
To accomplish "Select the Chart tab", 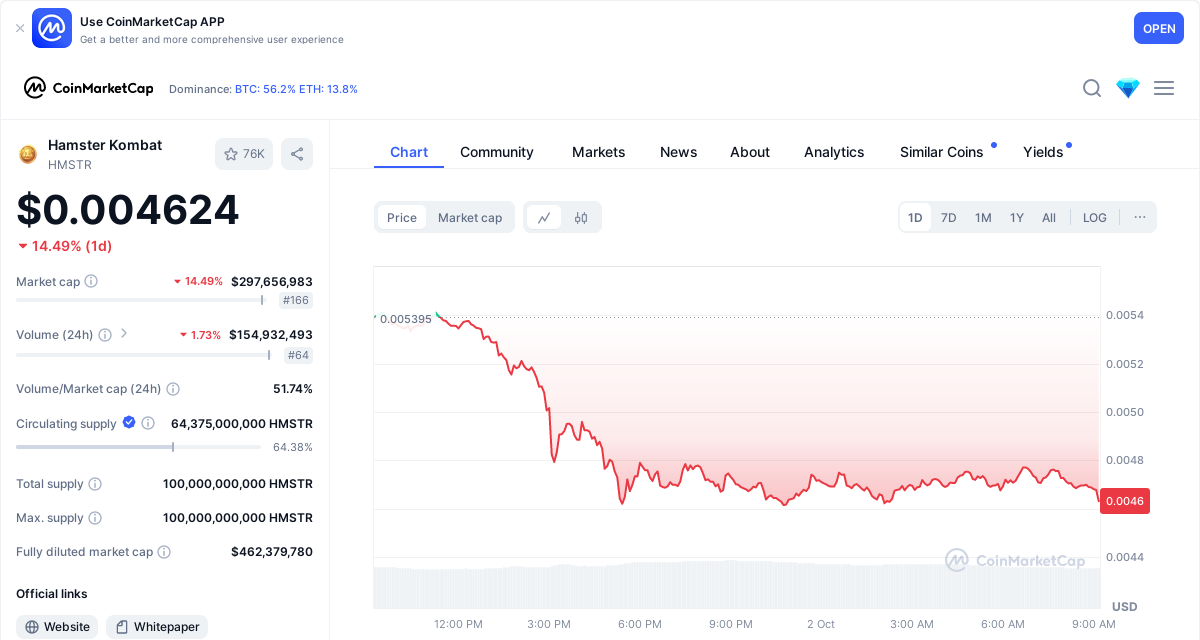I will pos(409,152).
